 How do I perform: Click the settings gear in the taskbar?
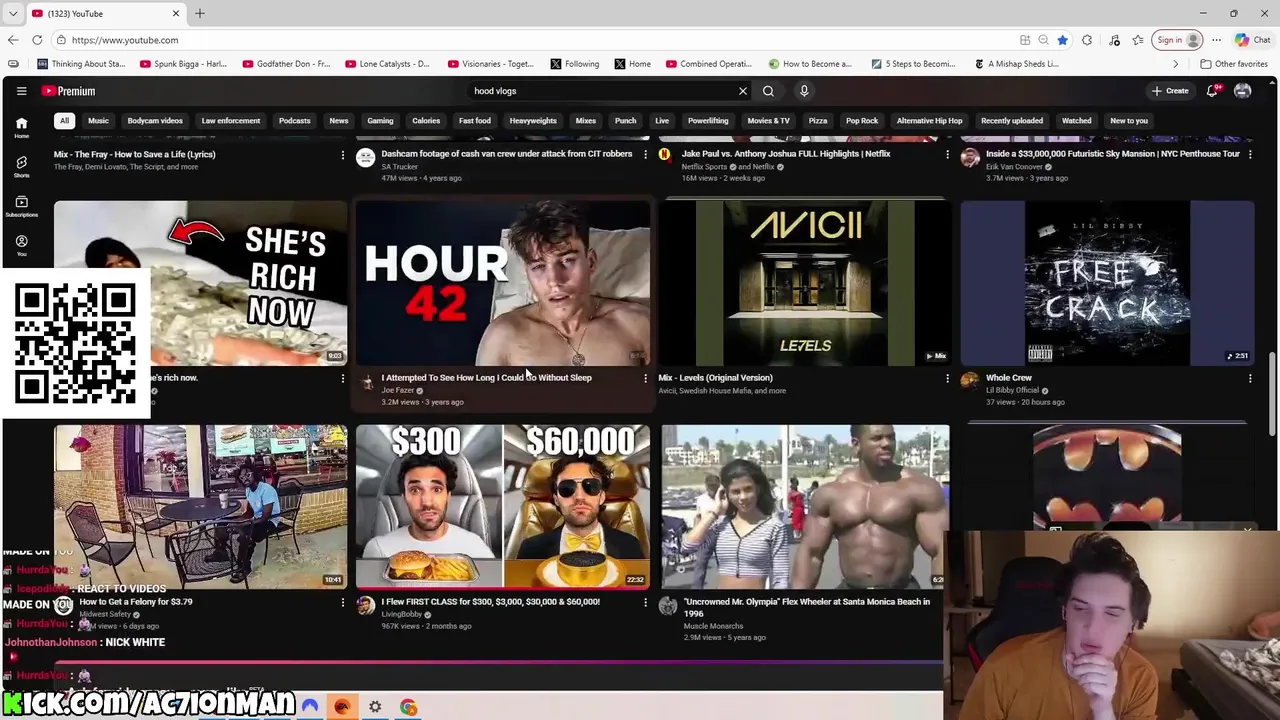tap(375, 707)
